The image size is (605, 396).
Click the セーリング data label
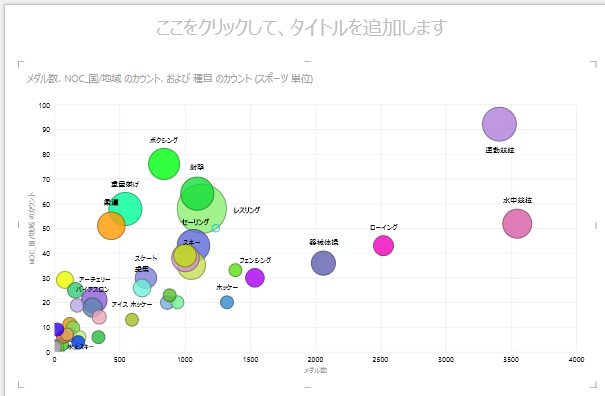(195, 222)
